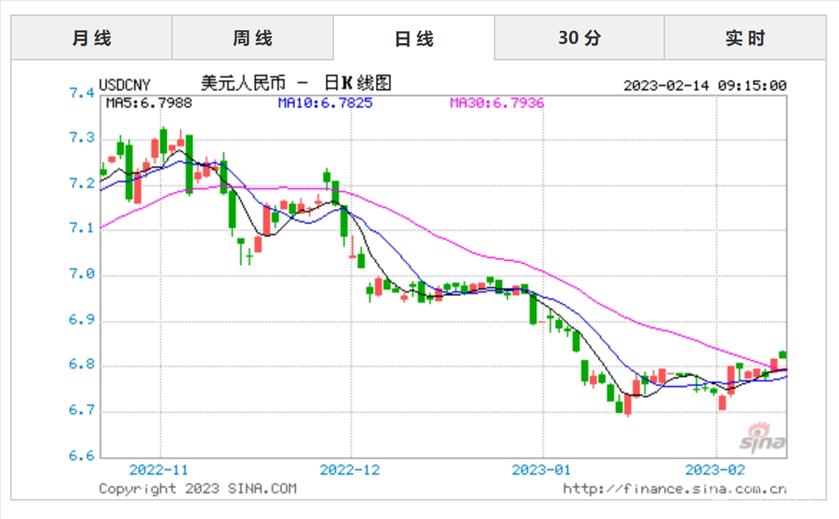Click the MA5:6.7988 indicator value
The image size is (839, 519).
click(149, 103)
